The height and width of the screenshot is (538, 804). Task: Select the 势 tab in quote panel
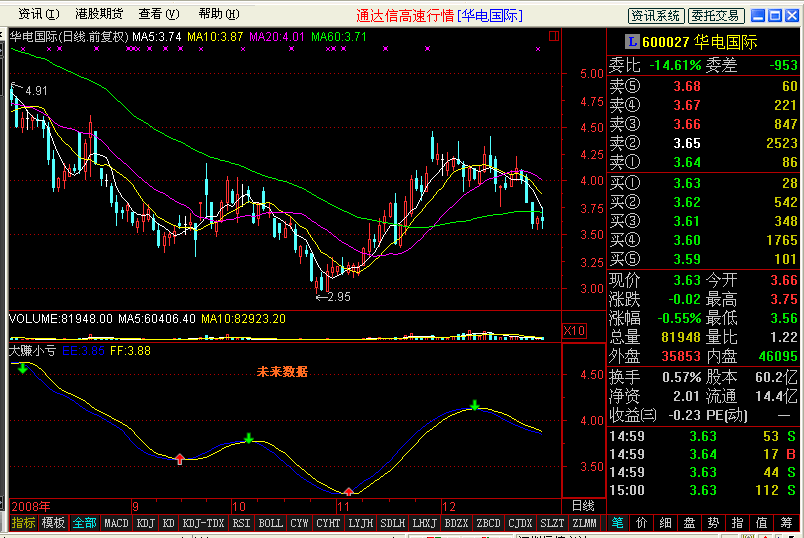pyautogui.click(x=714, y=523)
